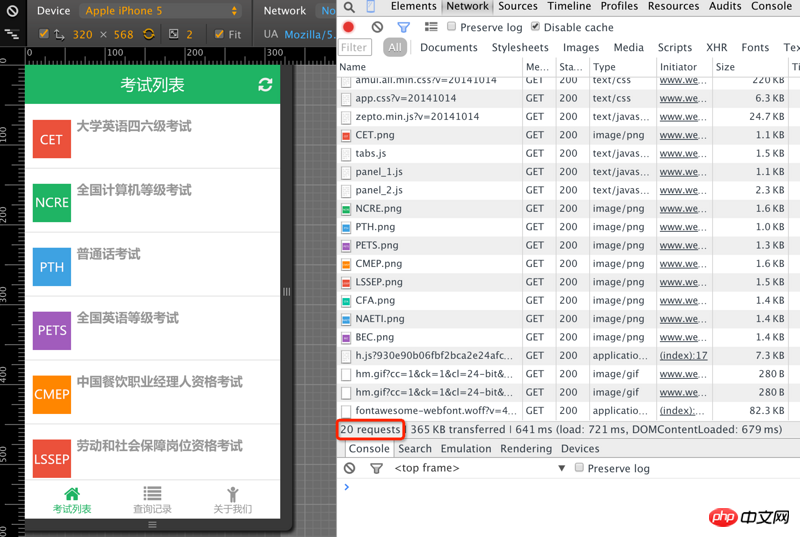Viewport: 800px width, 537px height.
Task: Click the height field showing 568
Action: point(123,35)
